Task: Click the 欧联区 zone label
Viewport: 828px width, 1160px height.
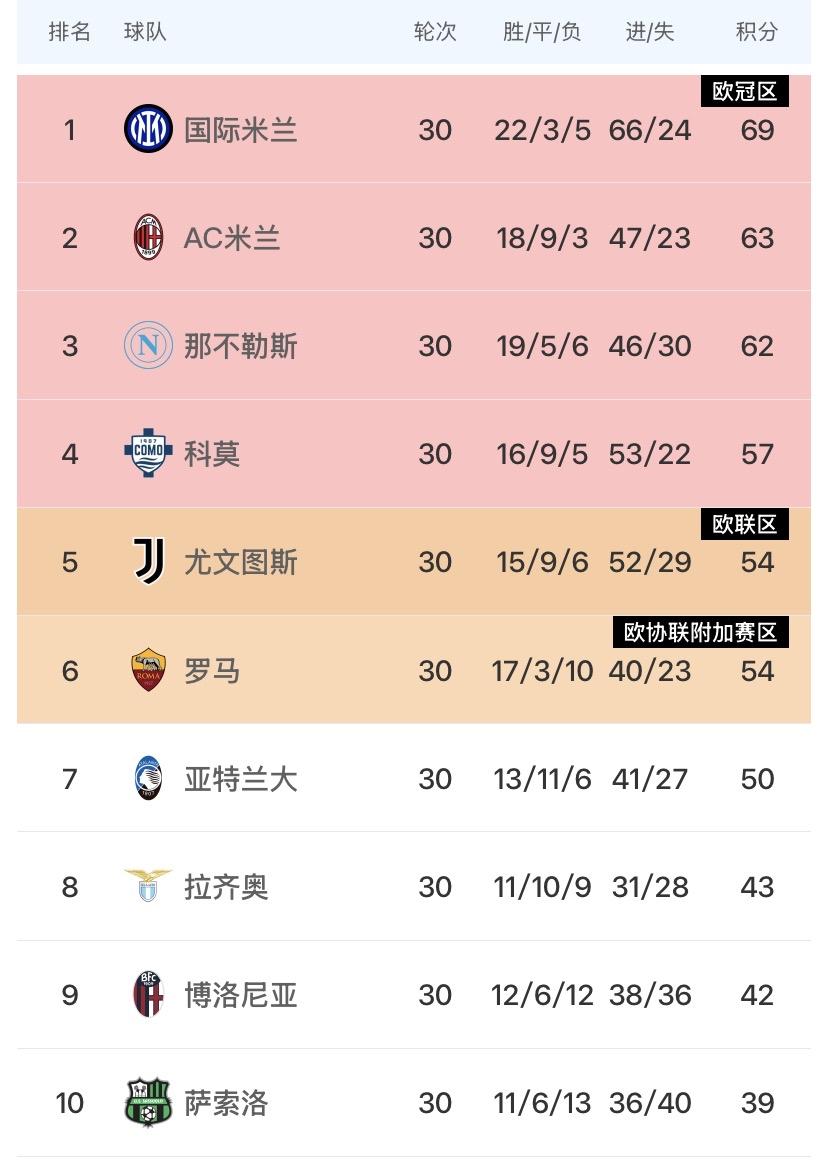Action: [x=744, y=524]
